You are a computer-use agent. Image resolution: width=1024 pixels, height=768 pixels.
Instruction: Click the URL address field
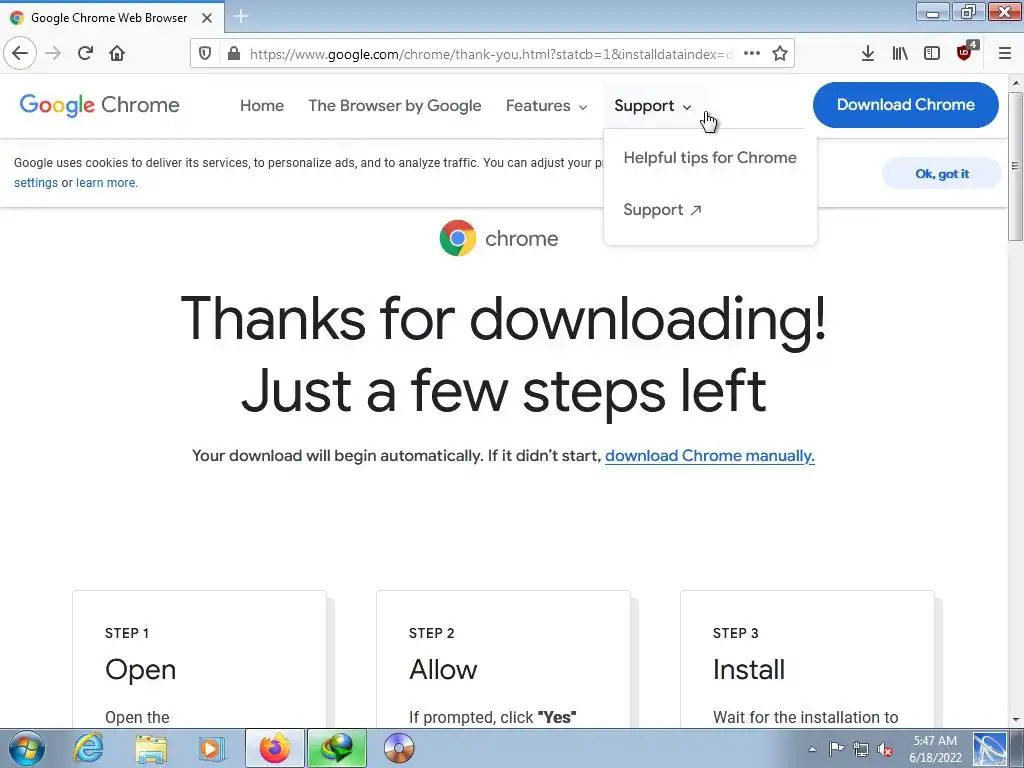(x=490, y=54)
